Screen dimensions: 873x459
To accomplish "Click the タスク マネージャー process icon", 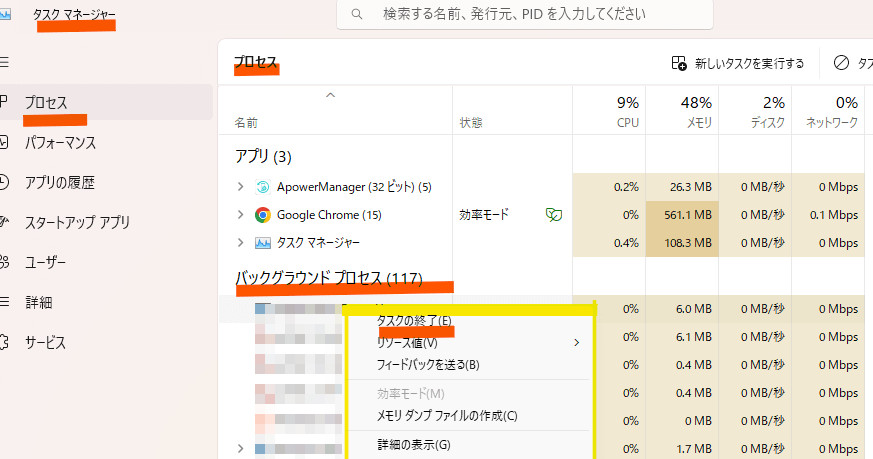I will coord(263,243).
